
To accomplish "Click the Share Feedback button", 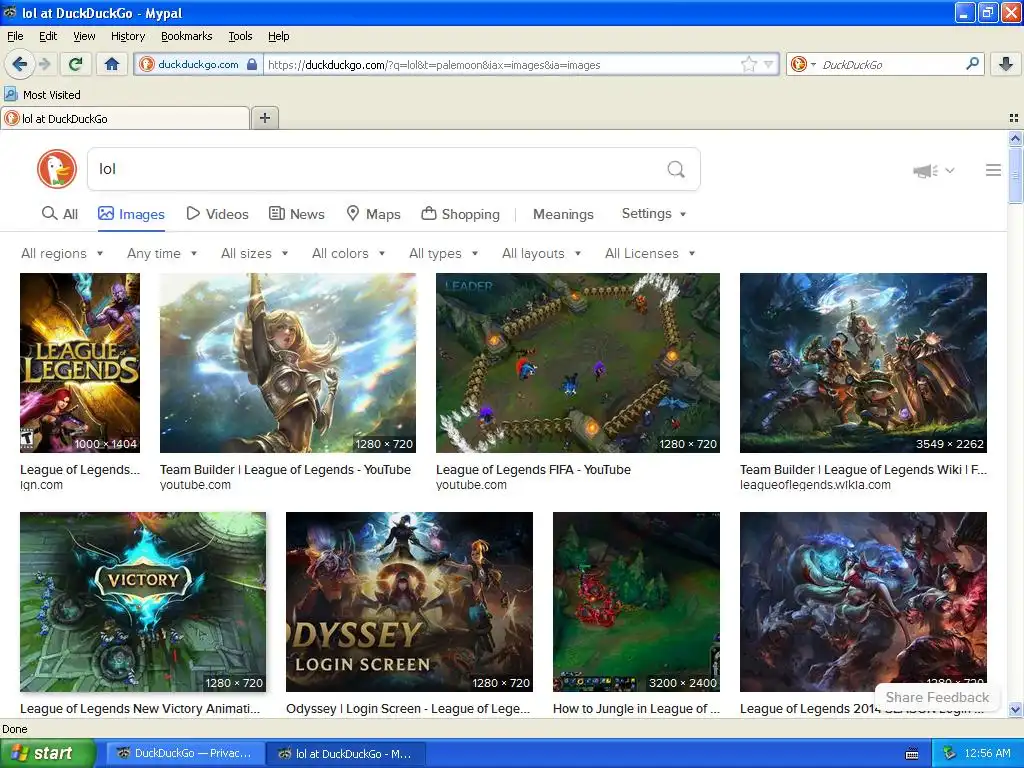I will 937,697.
